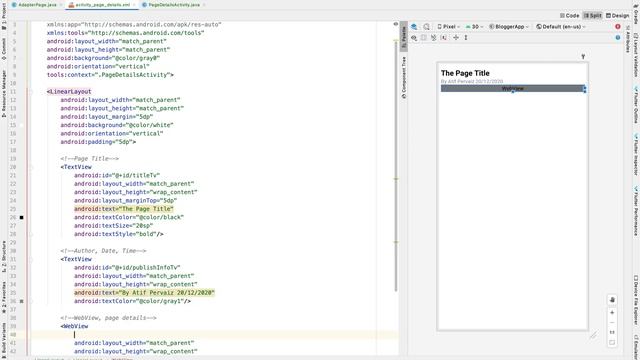640x360 pixels.
Task: Click the code editor vertical scrollbar
Action: pyautogui.click(x=396, y=165)
